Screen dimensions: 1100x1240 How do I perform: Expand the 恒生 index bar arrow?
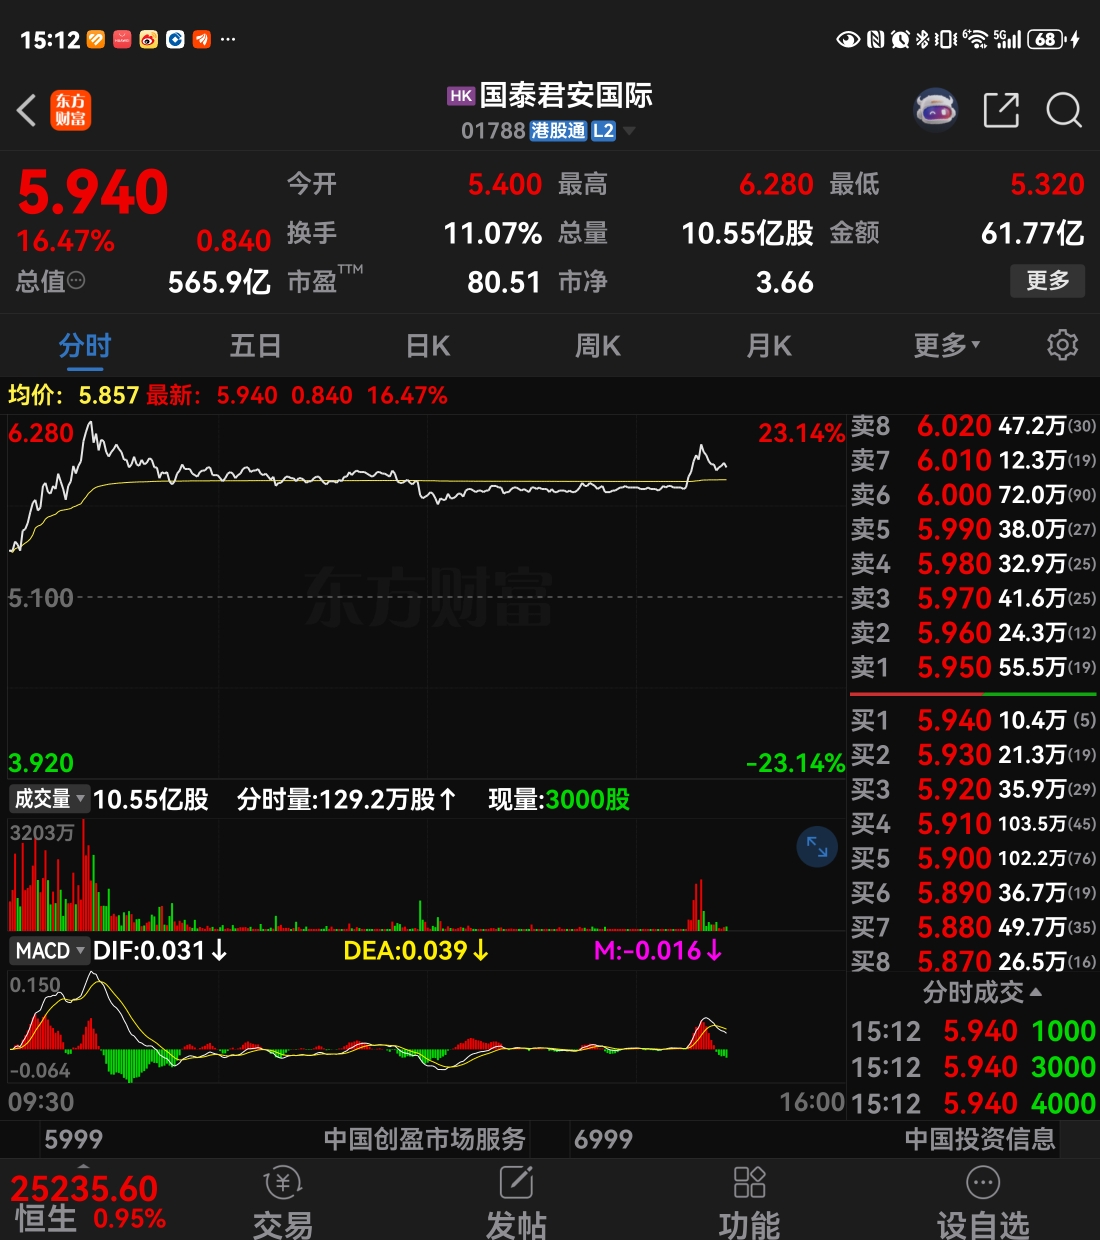click(83, 1166)
